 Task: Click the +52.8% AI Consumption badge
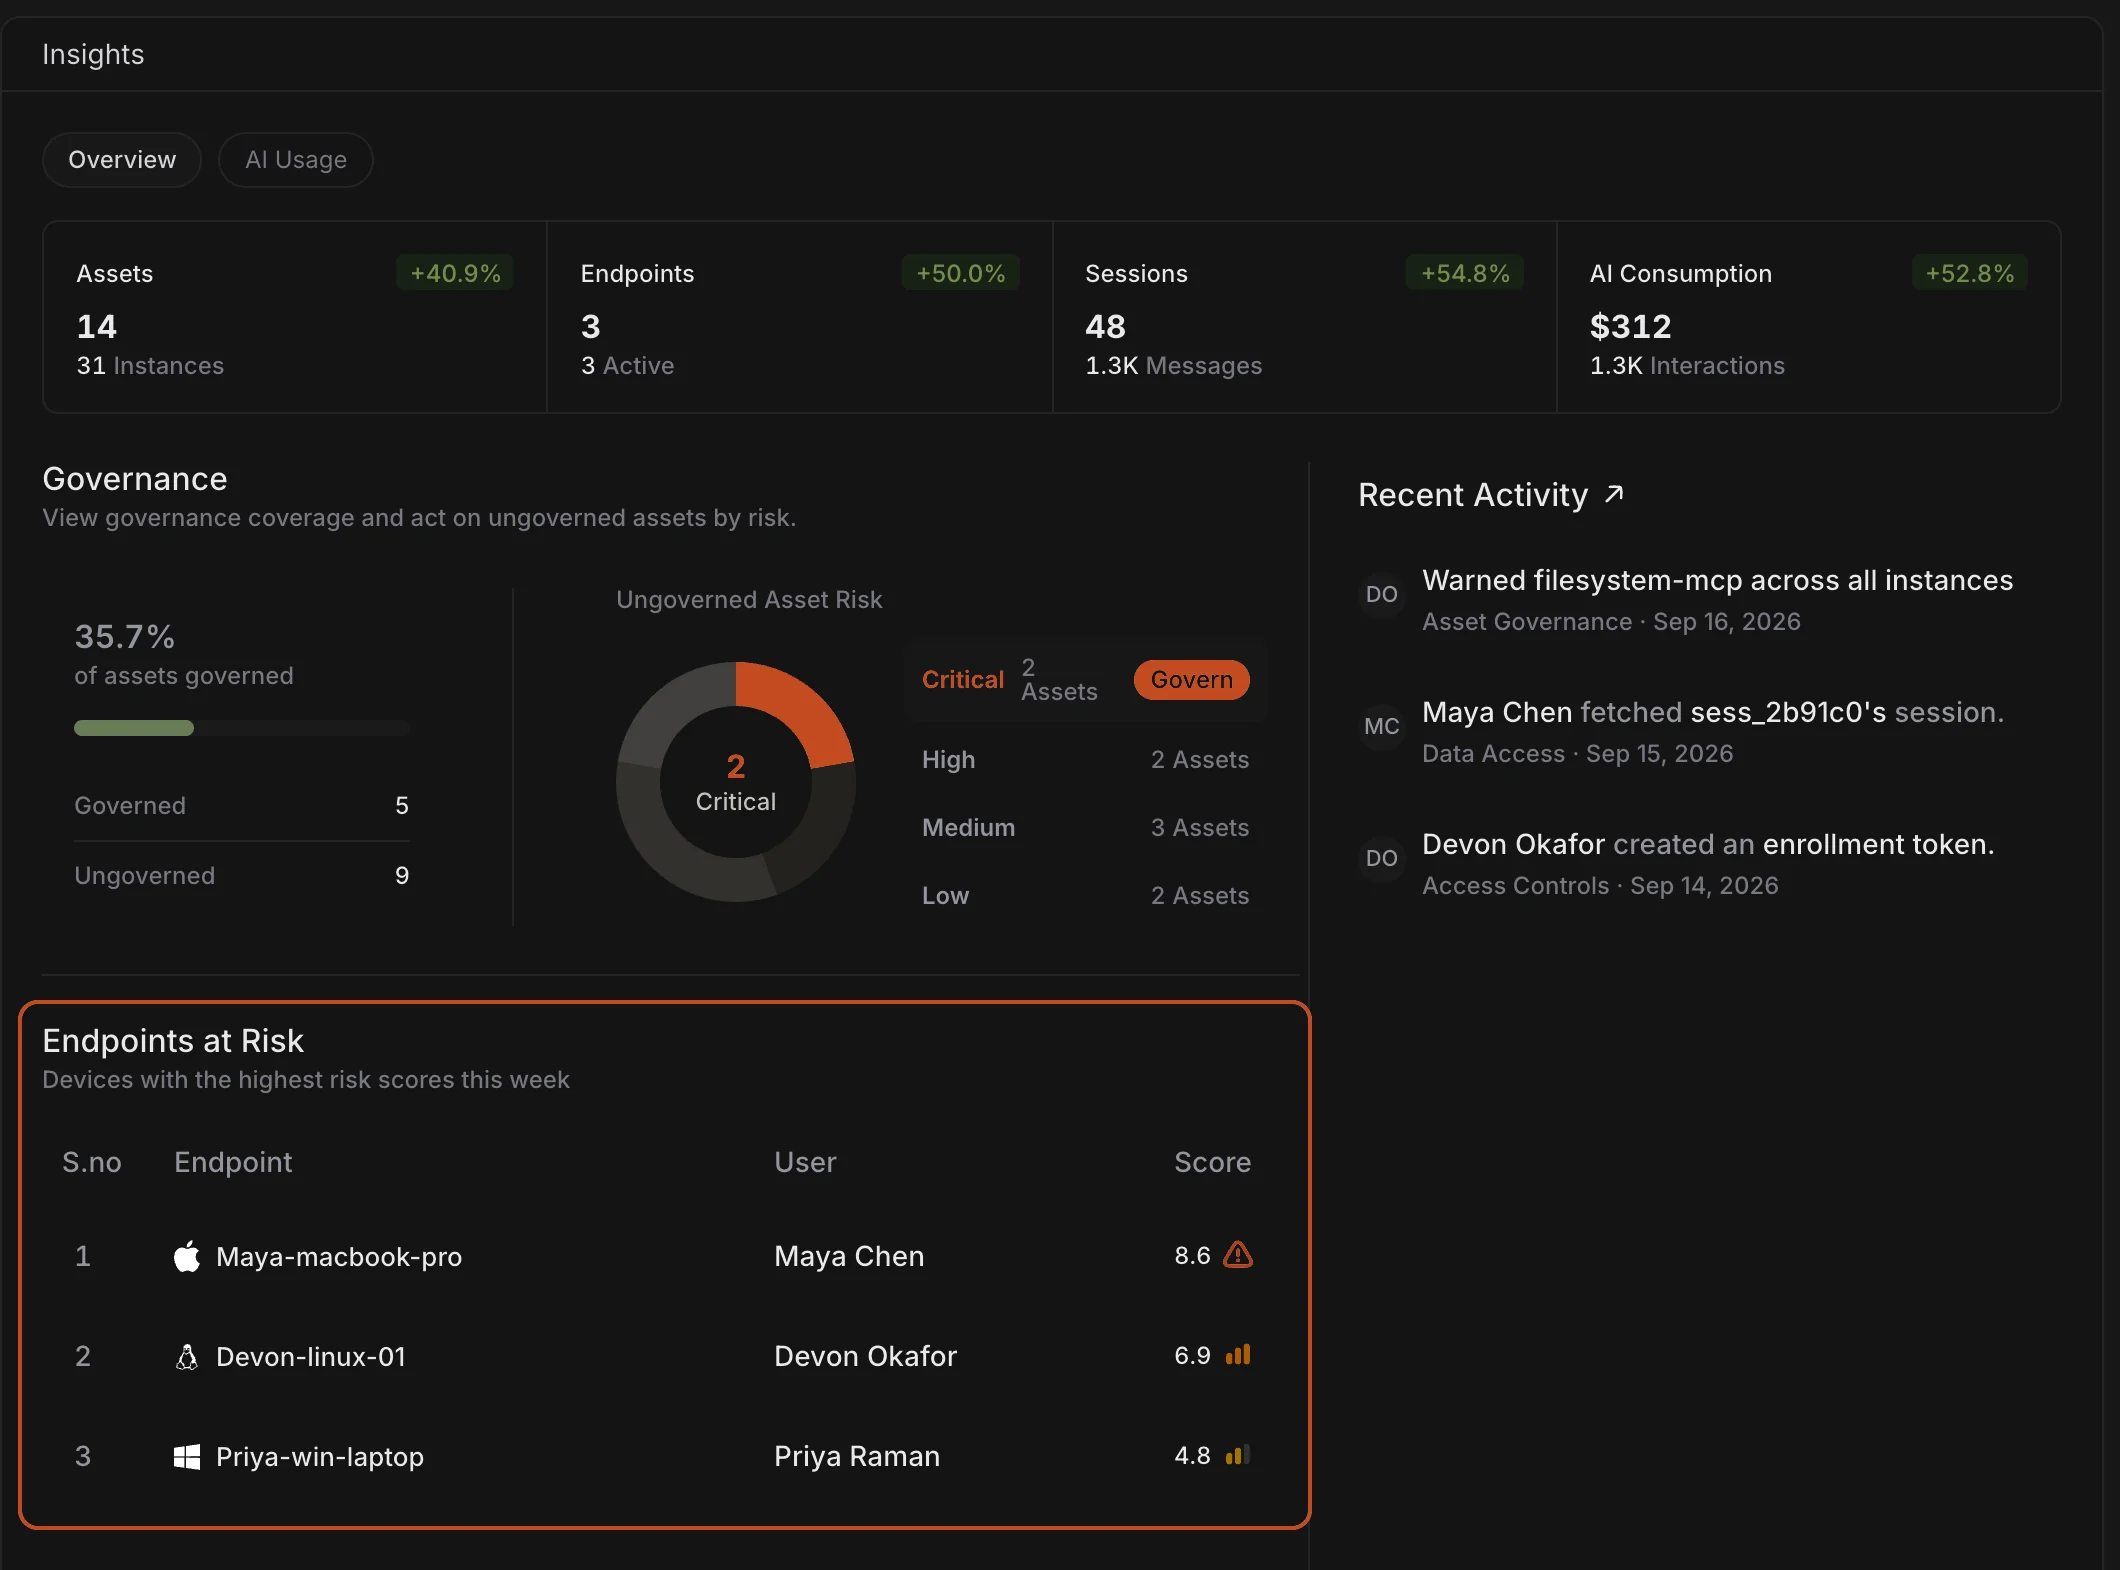[x=1969, y=273]
